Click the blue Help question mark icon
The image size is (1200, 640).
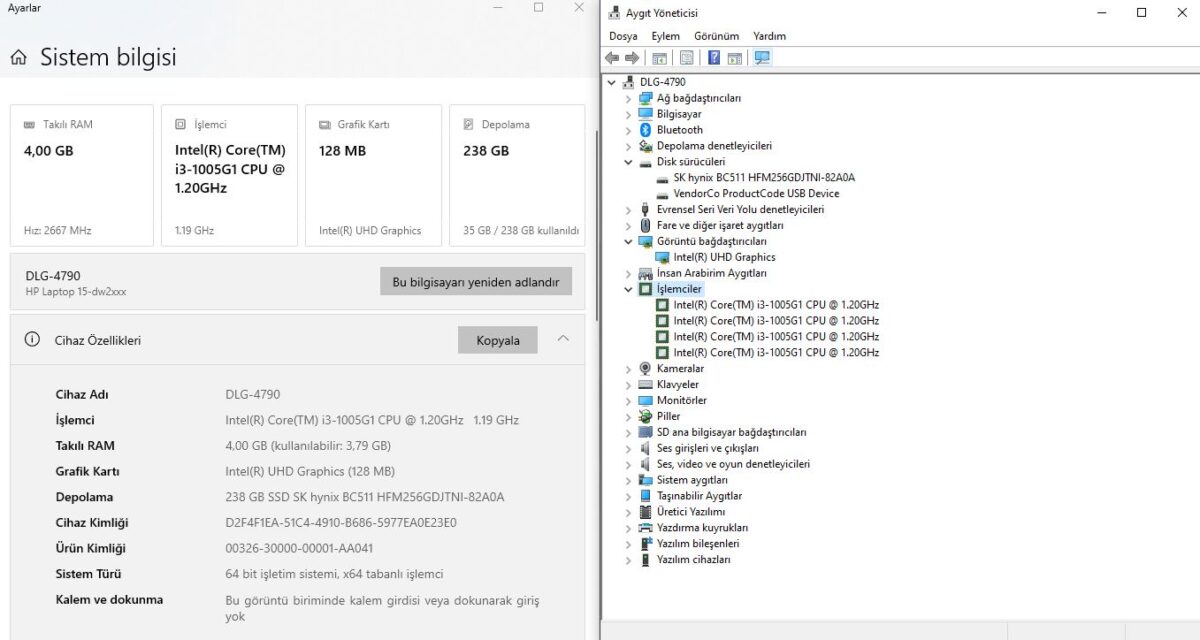pos(714,58)
